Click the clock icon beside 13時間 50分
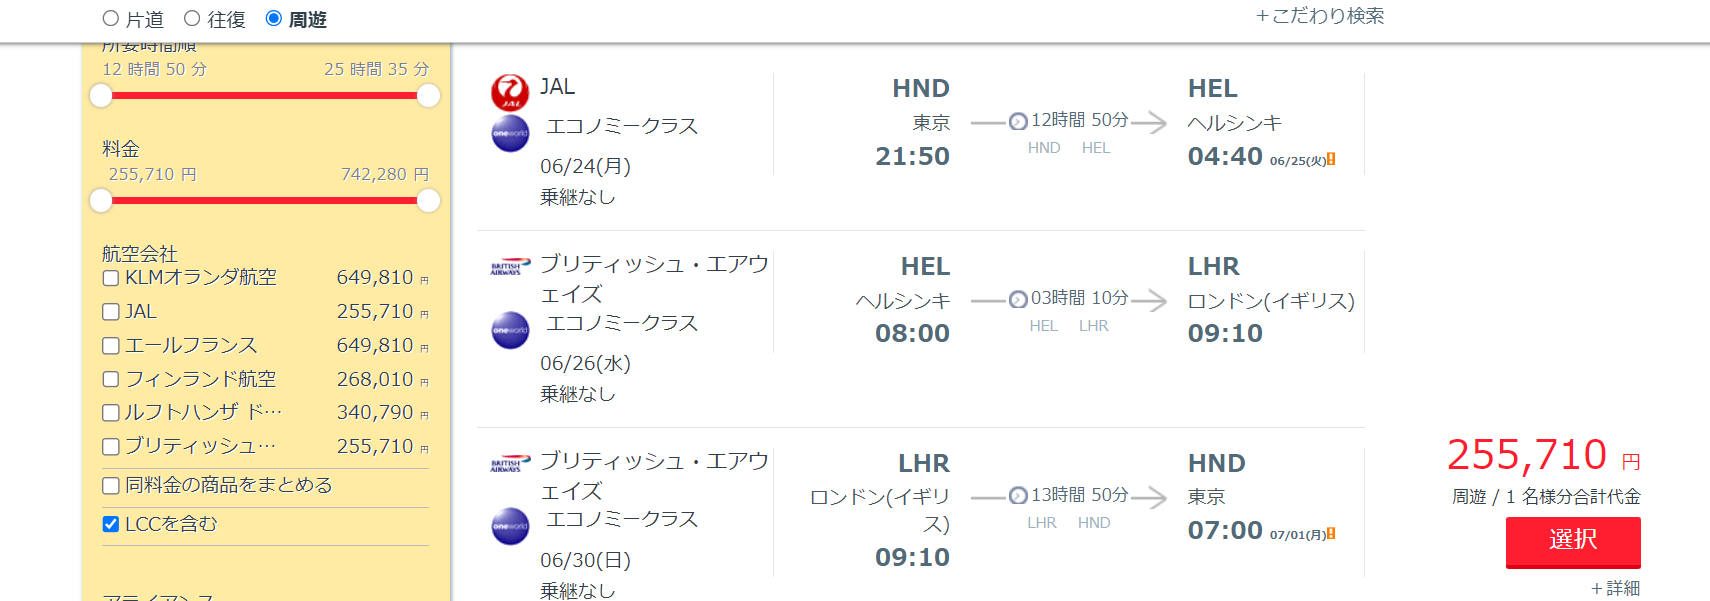This screenshot has height=601, width=1710. (1018, 496)
